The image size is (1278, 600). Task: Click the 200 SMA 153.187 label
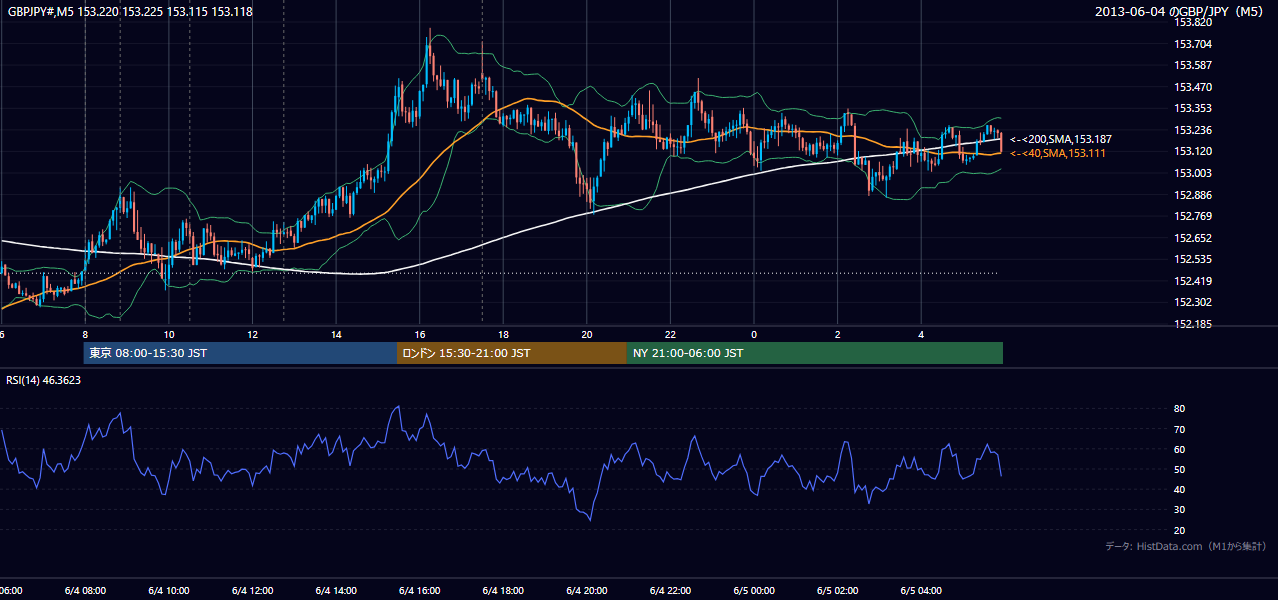(1061, 139)
